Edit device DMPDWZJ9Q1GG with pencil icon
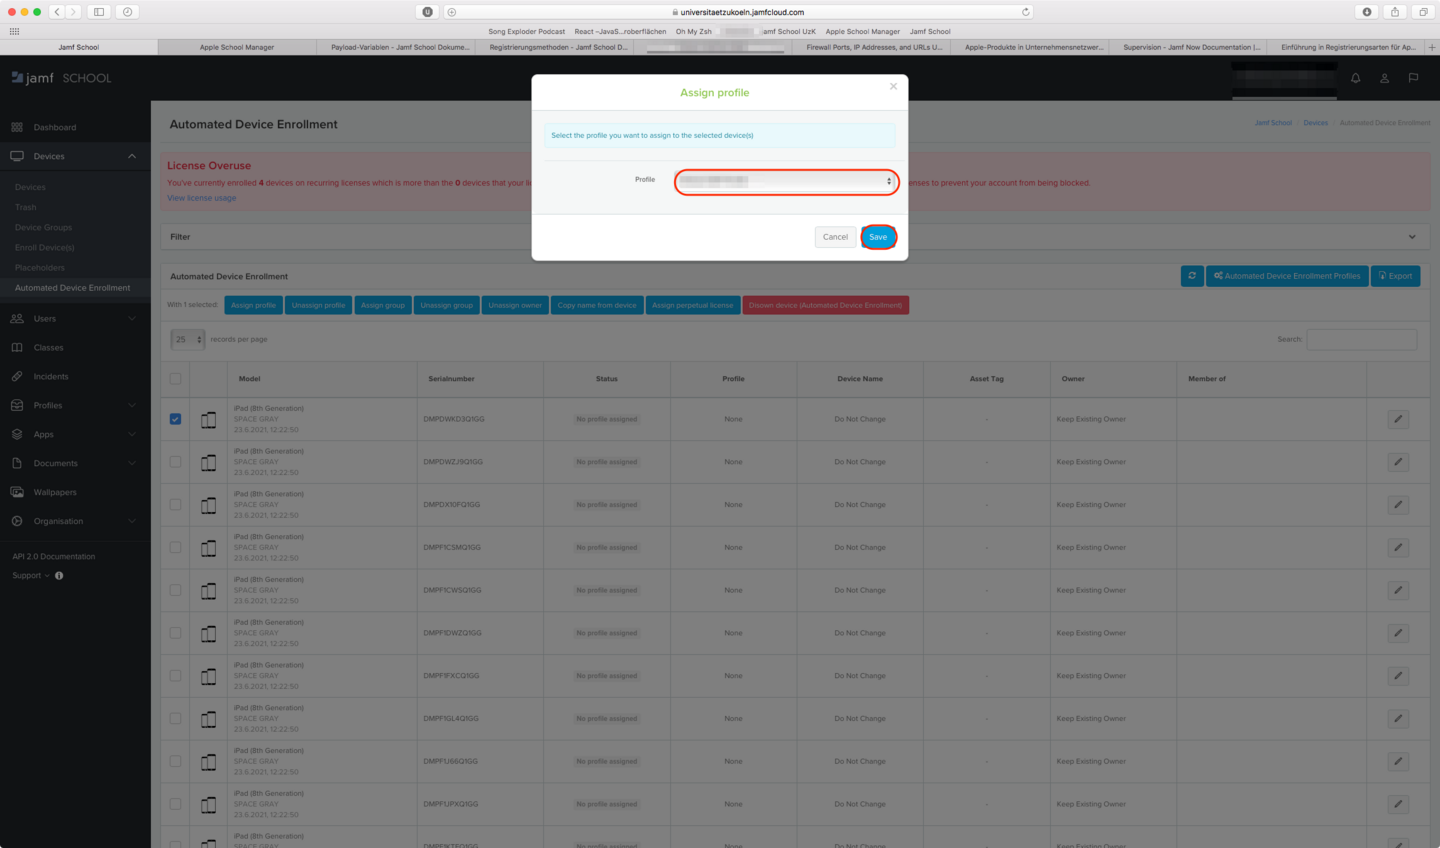The image size is (1440, 848). [1398, 462]
